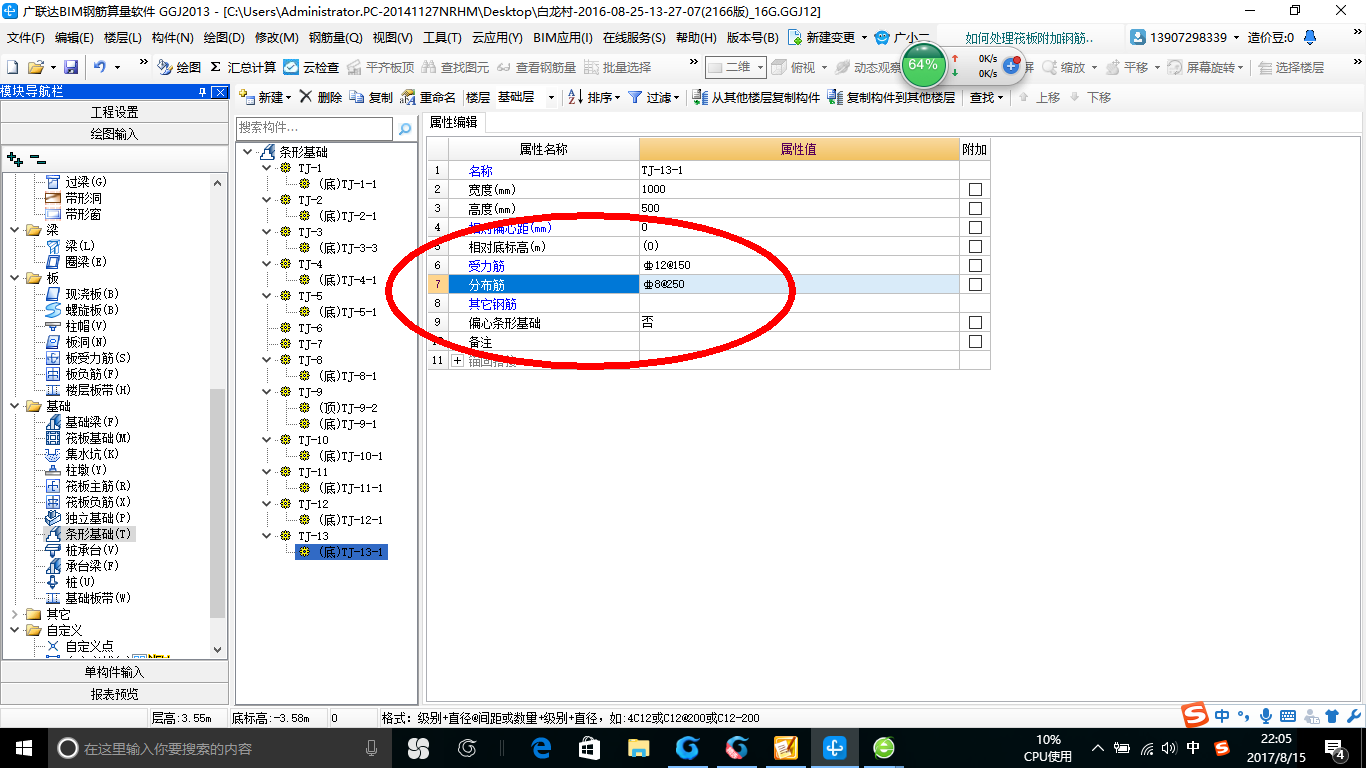1366x768 pixels.
Task: Collapse the TJ-9 node in component tree
Action: click(266, 392)
